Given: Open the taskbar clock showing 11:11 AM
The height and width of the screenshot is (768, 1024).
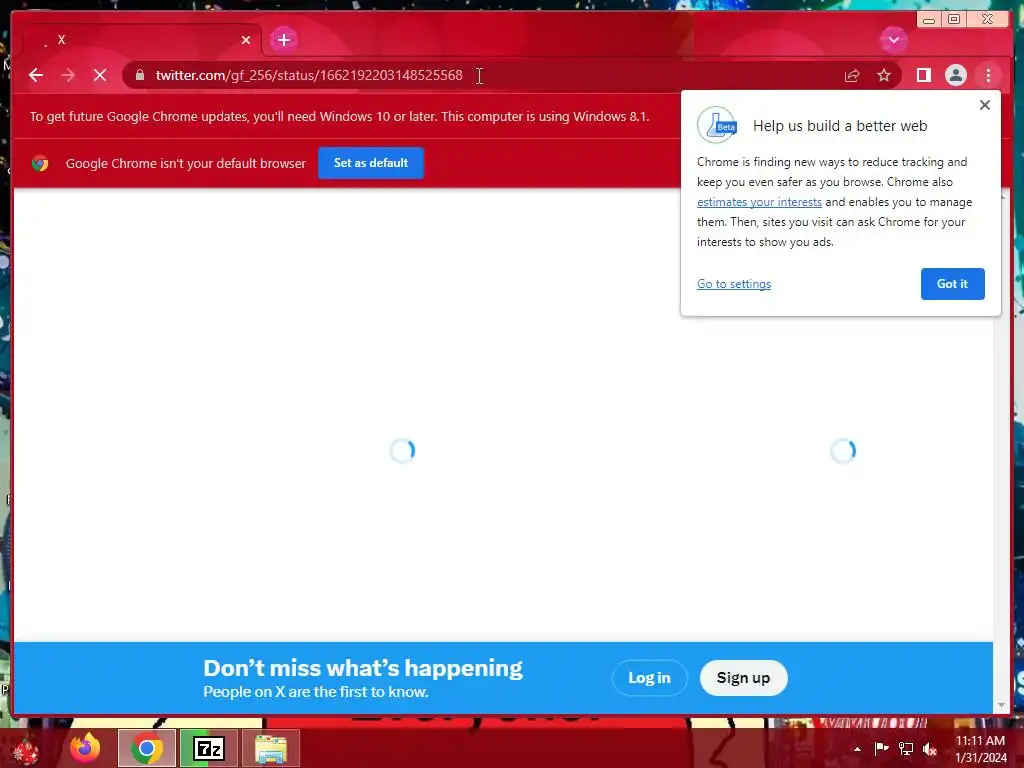Looking at the screenshot, I should 980,749.
